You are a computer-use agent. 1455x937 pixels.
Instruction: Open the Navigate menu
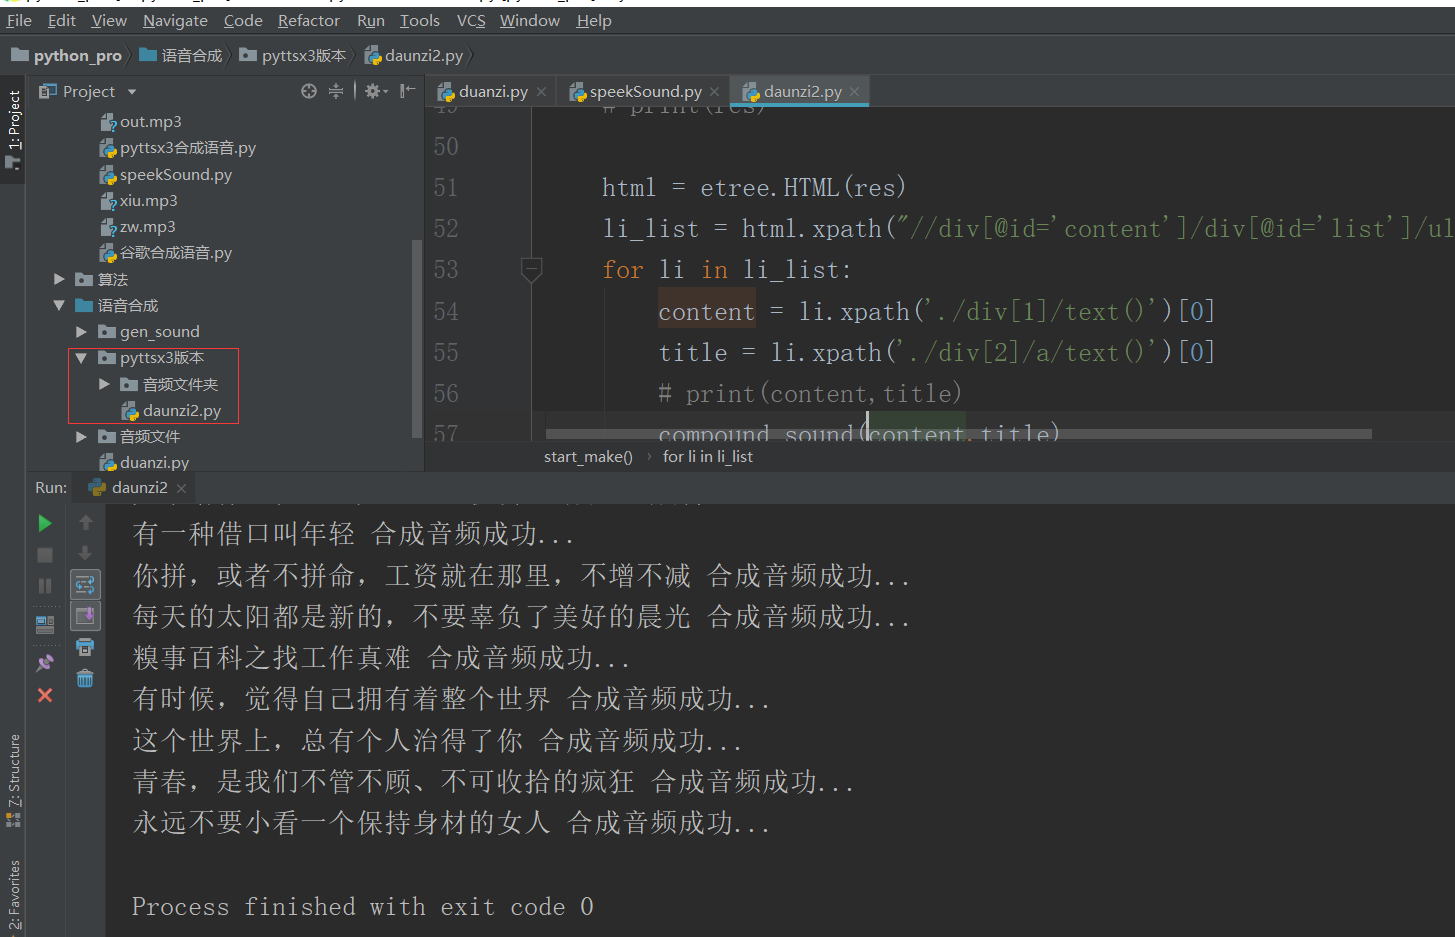pos(175,20)
